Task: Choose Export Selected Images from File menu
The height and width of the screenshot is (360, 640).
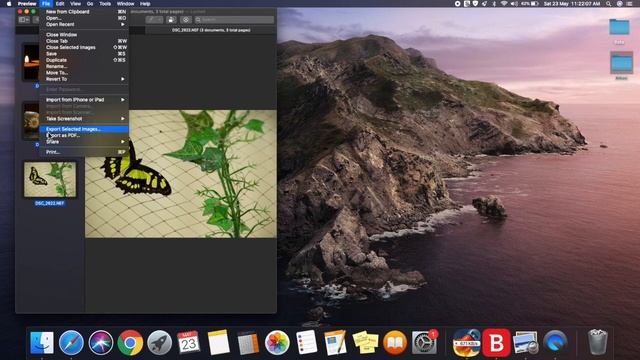Action: 84,129
